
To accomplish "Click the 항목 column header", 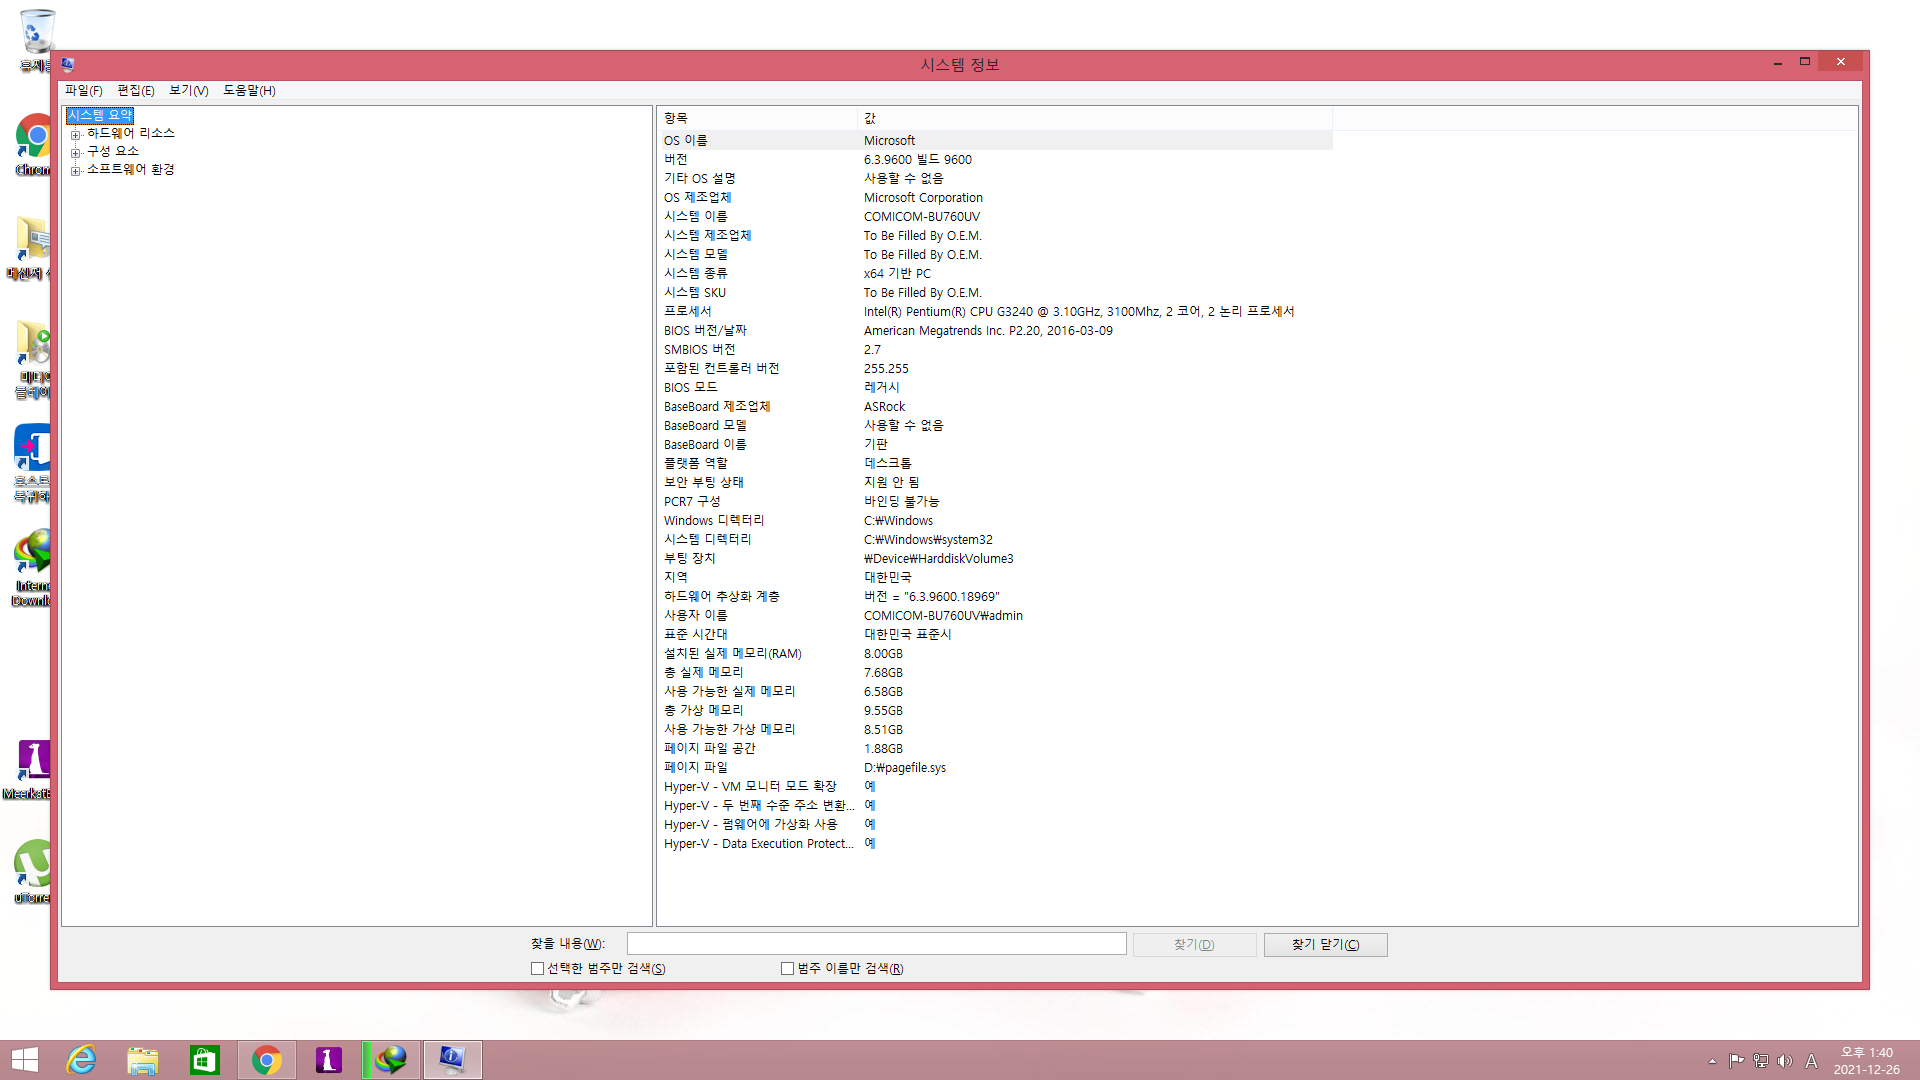I will coord(757,118).
